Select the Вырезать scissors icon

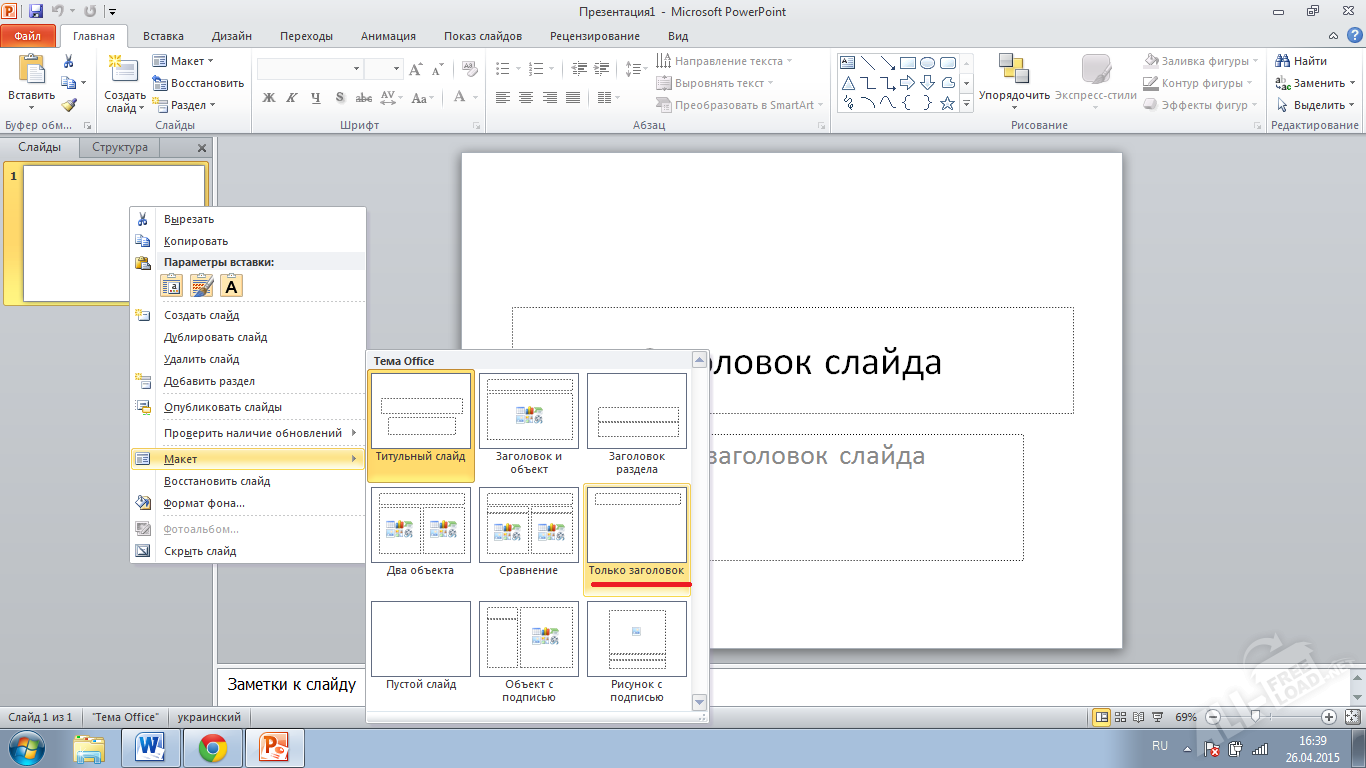click(143, 217)
